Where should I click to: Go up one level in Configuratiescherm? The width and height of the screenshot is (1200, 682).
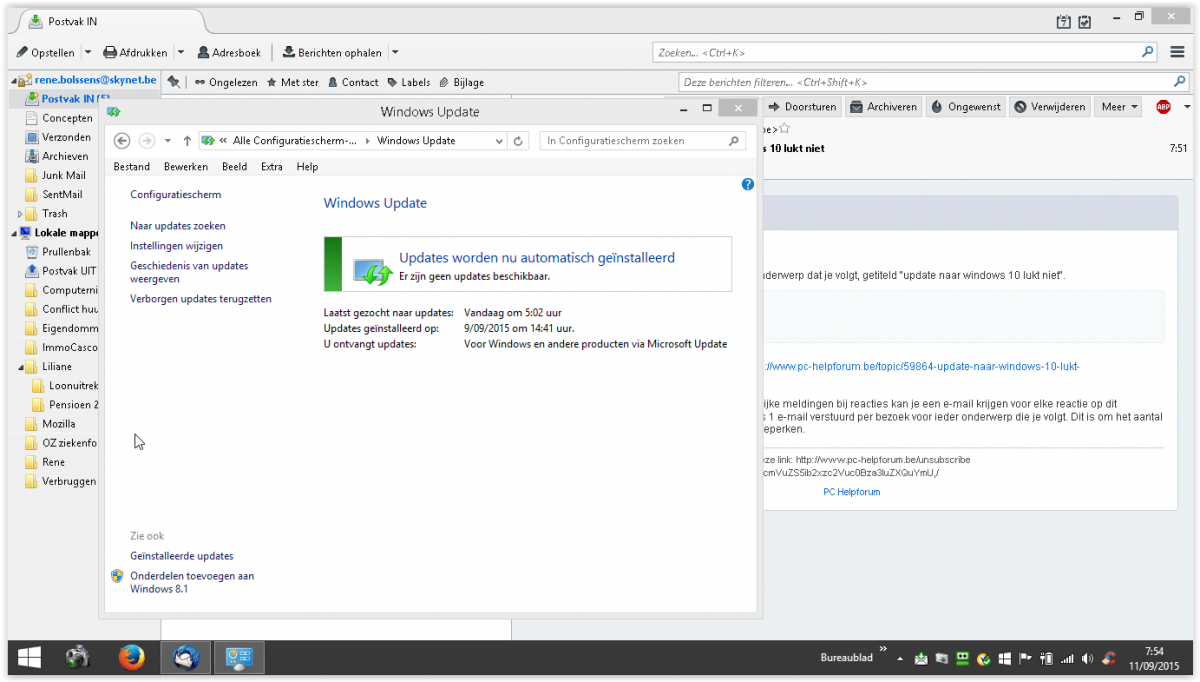point(187,141)
